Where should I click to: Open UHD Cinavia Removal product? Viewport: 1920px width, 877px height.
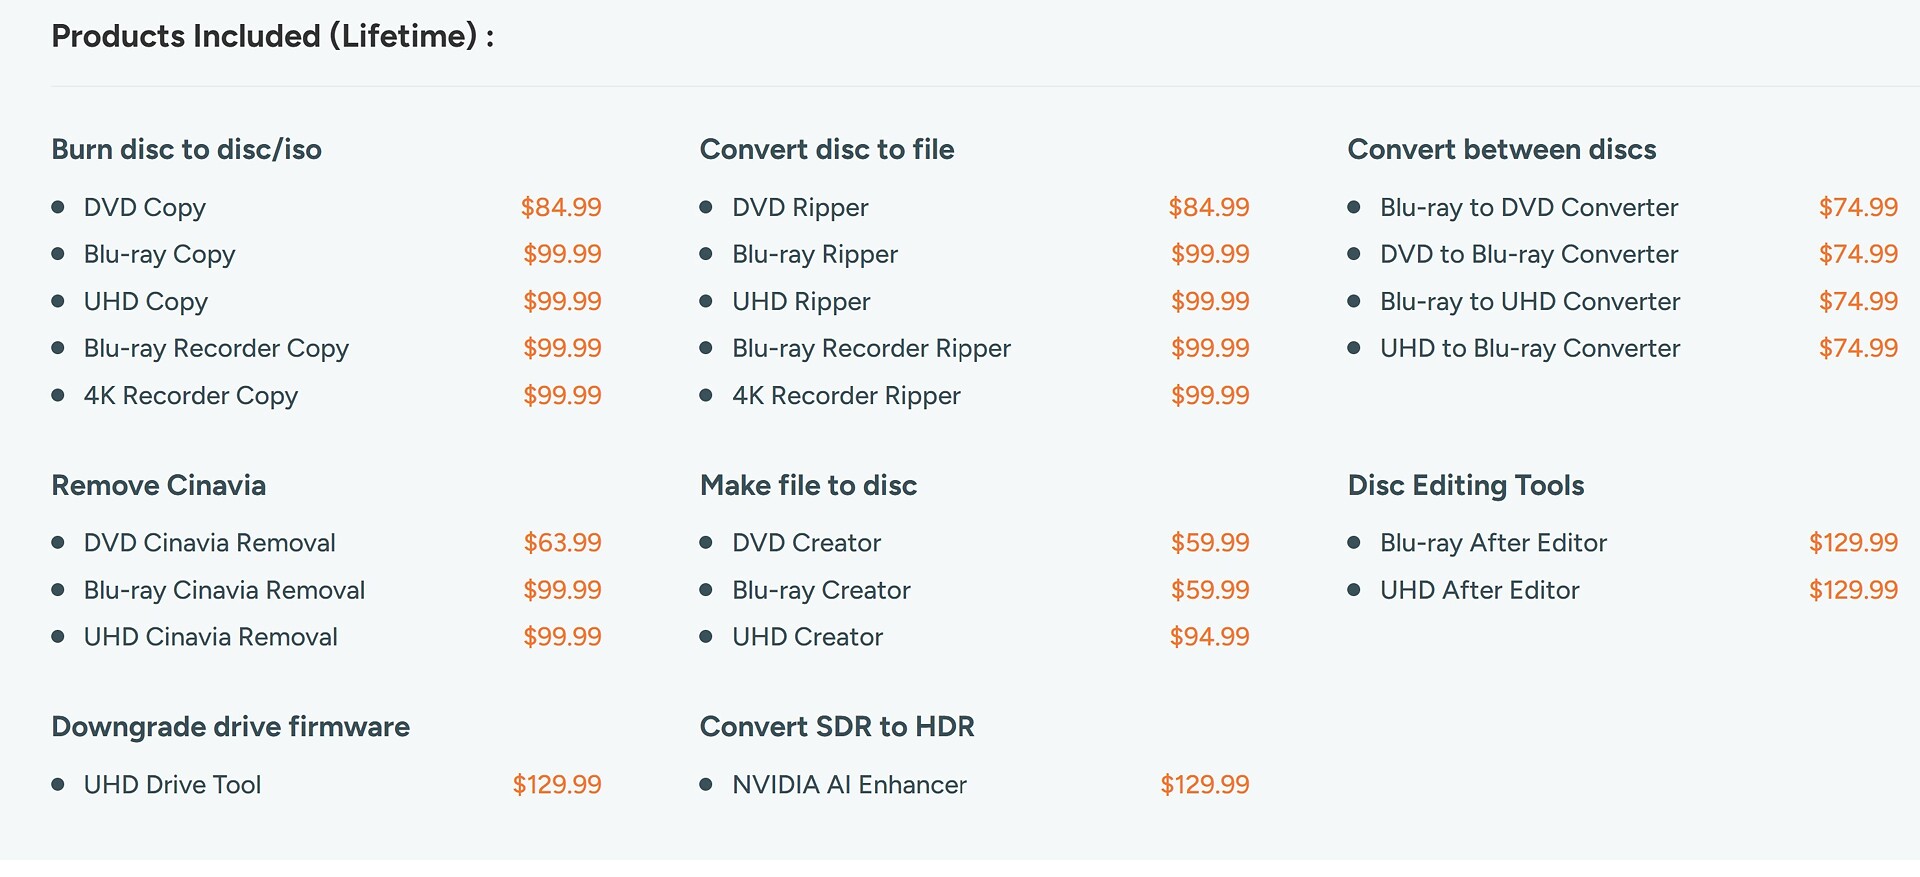tap(211, 637)
